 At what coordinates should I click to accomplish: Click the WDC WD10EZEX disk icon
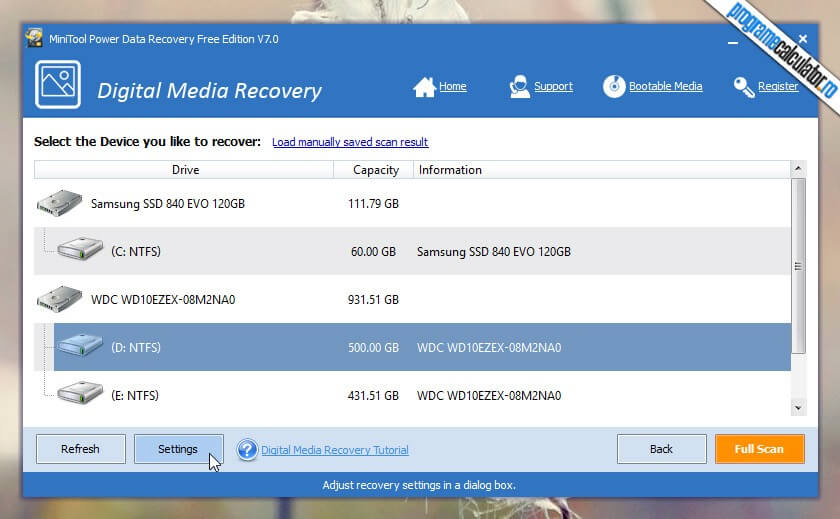pyautogui.click(x=59, y=299)
